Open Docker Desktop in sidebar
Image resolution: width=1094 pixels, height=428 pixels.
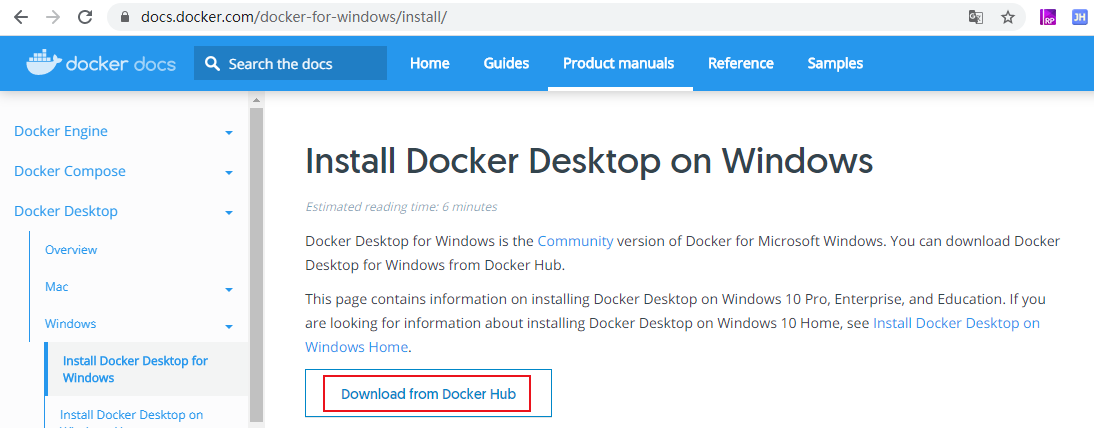pyautogui.click(x=66, y=211)
